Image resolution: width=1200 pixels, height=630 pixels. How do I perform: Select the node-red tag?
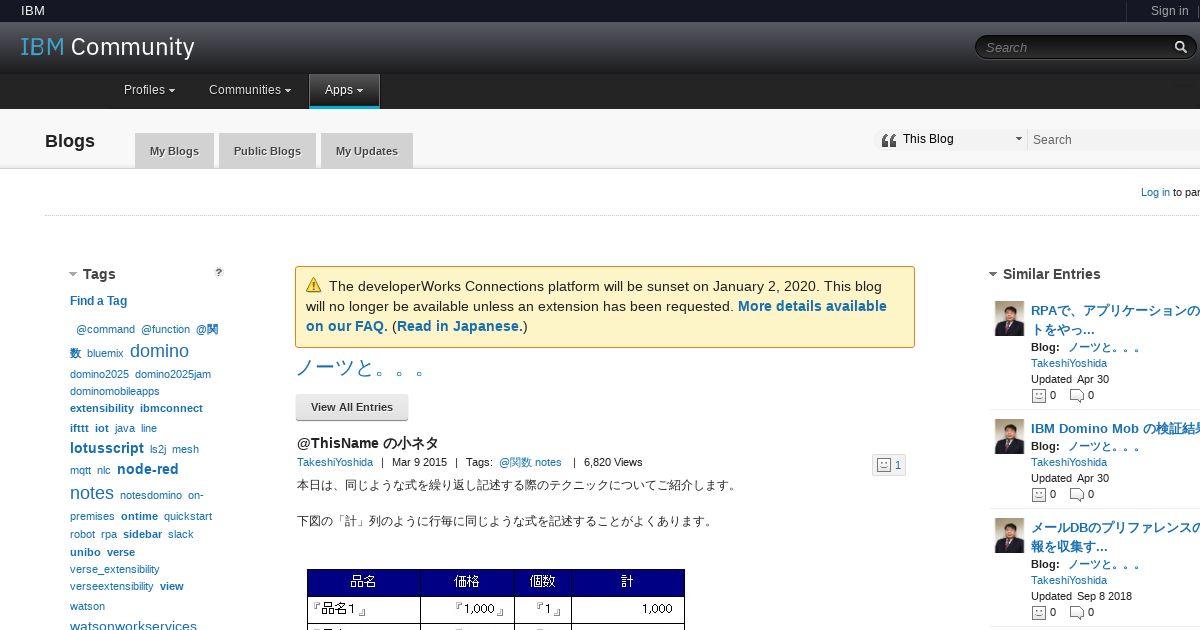click(x=148, y=469)
